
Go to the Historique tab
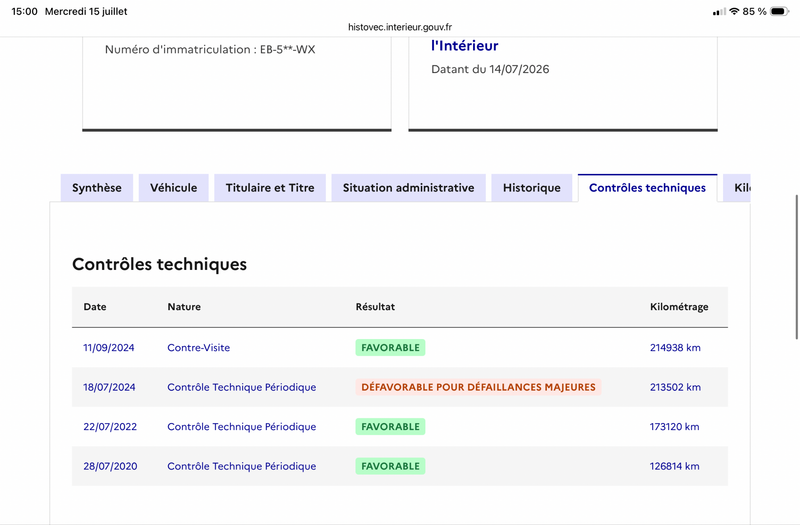532,188
